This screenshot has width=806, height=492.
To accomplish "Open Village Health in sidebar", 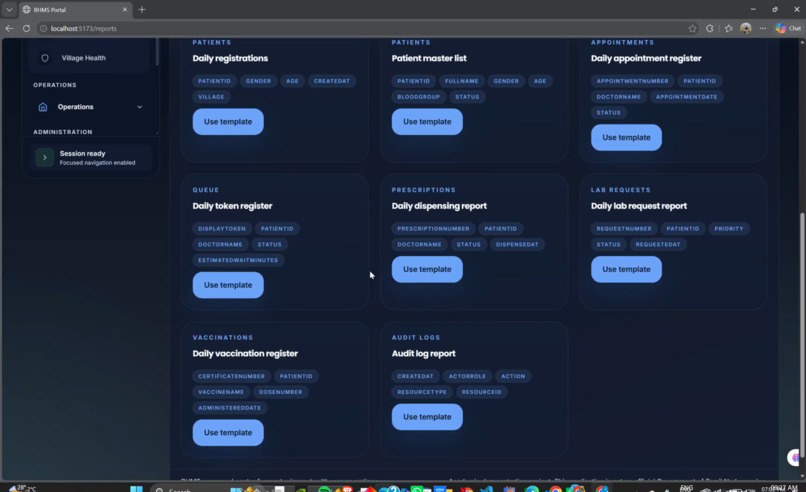I will tap(91, 58).
